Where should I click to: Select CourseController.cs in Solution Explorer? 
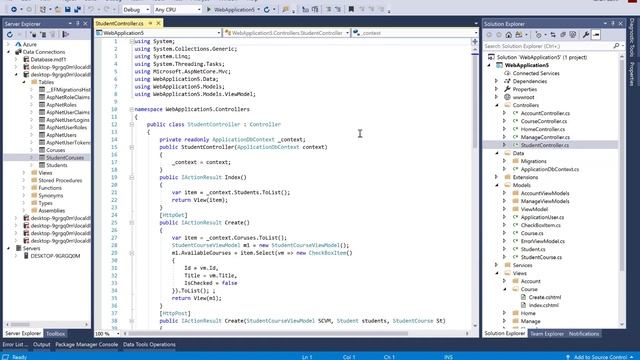coord(544,121)
